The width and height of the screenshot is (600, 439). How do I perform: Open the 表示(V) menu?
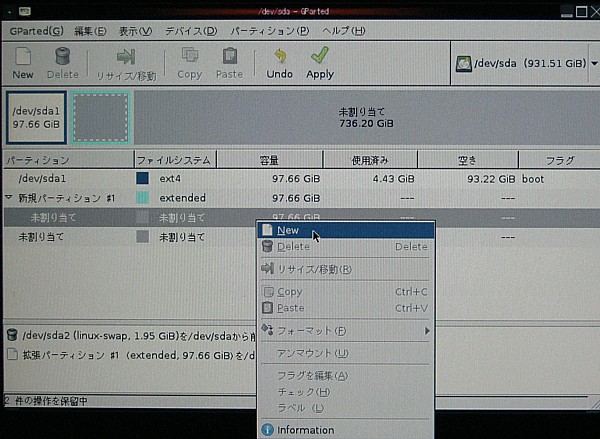pos(135,31)
